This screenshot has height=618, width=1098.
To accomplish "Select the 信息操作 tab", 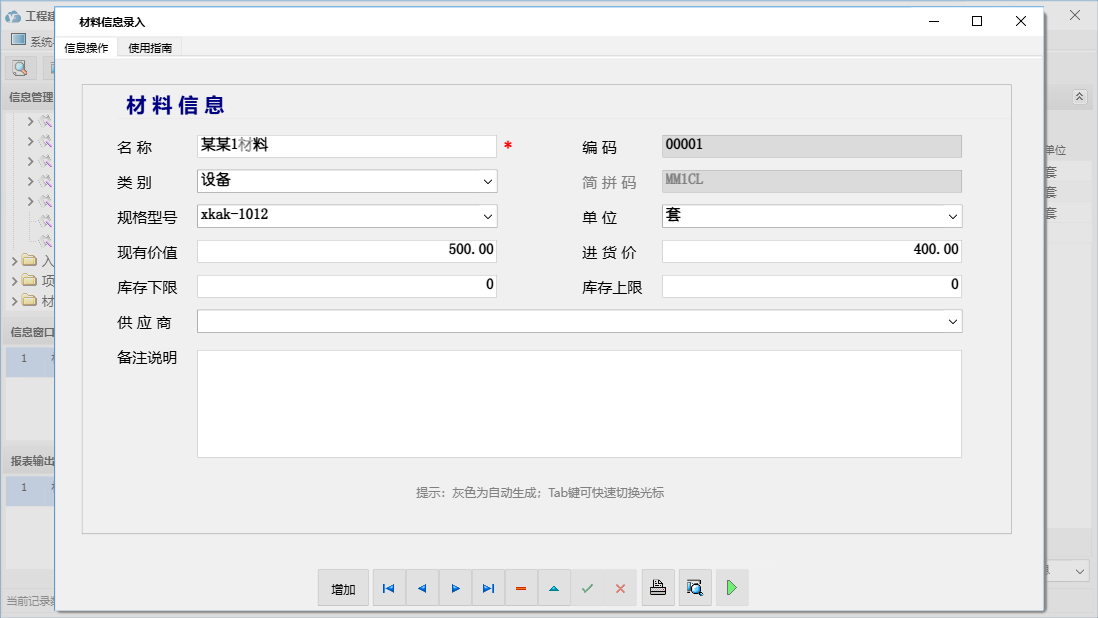I will (x=86, y=47).
